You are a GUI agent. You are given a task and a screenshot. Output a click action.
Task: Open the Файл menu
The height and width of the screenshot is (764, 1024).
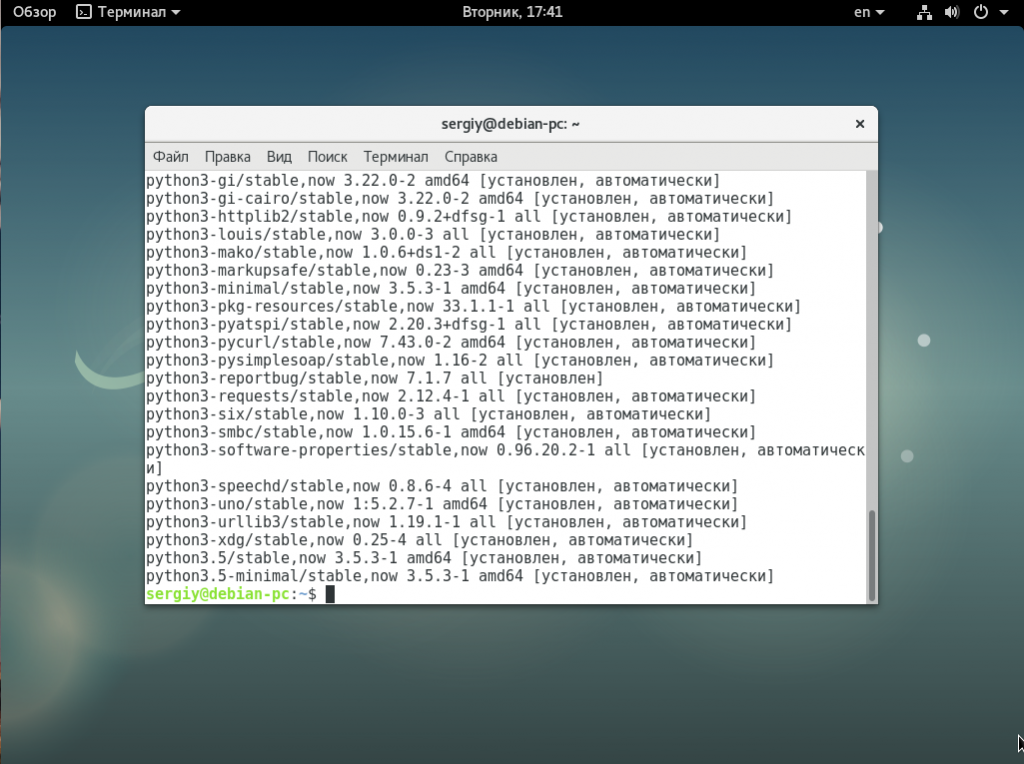[x=171, y=157]
